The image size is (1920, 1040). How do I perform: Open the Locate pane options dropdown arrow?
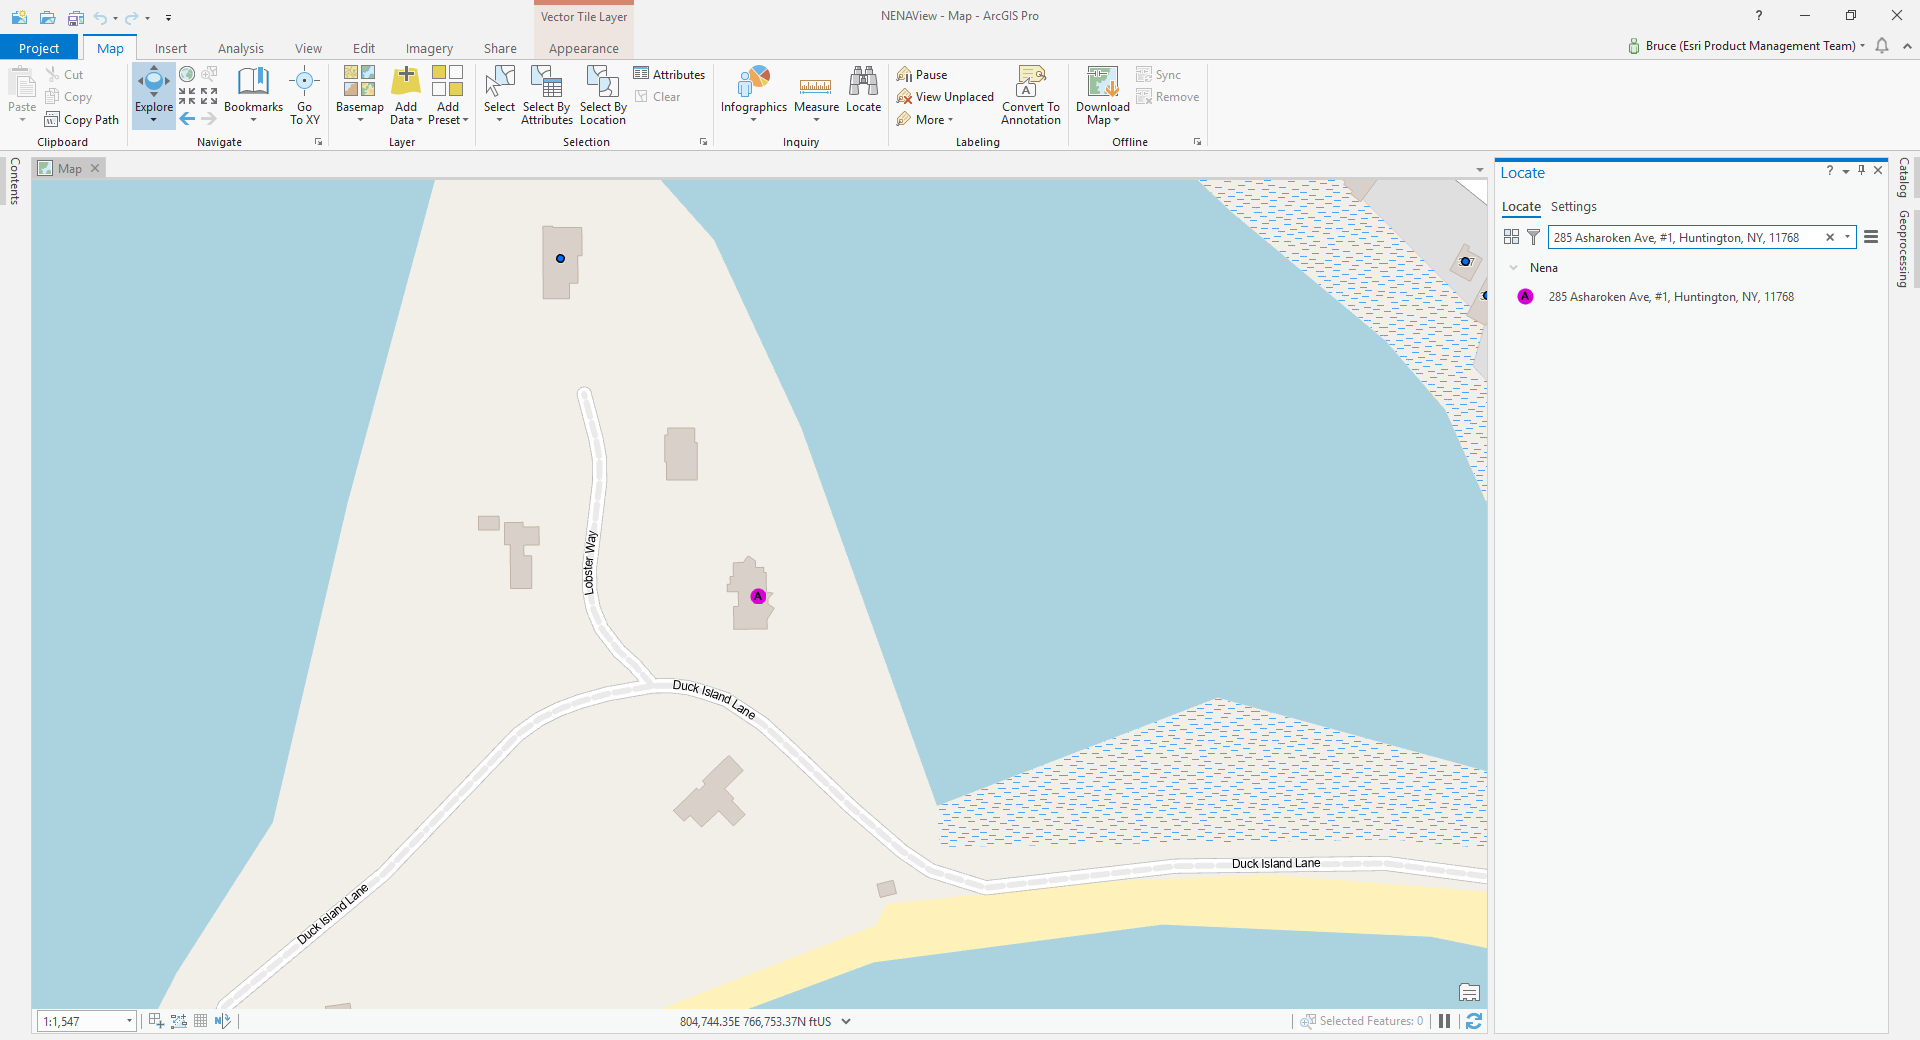coord(1846,171)
